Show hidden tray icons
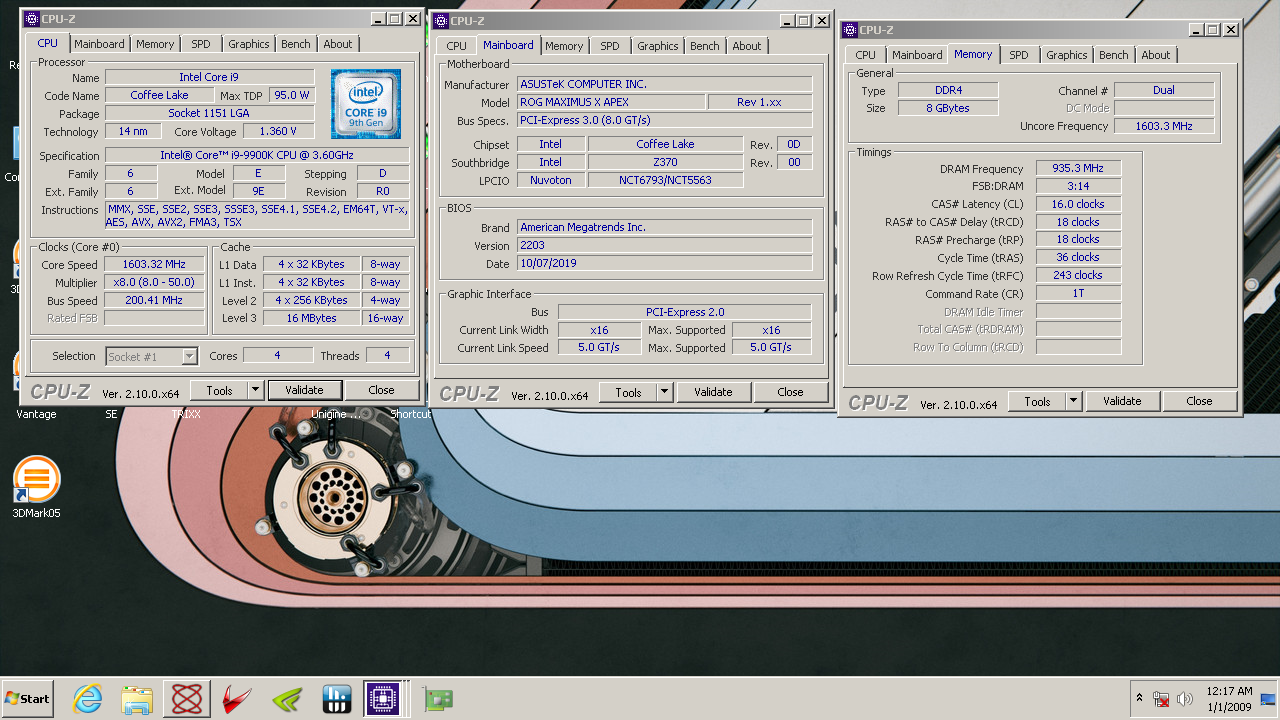This screenshot has width=1280, height=720. tap(1139, 698)
